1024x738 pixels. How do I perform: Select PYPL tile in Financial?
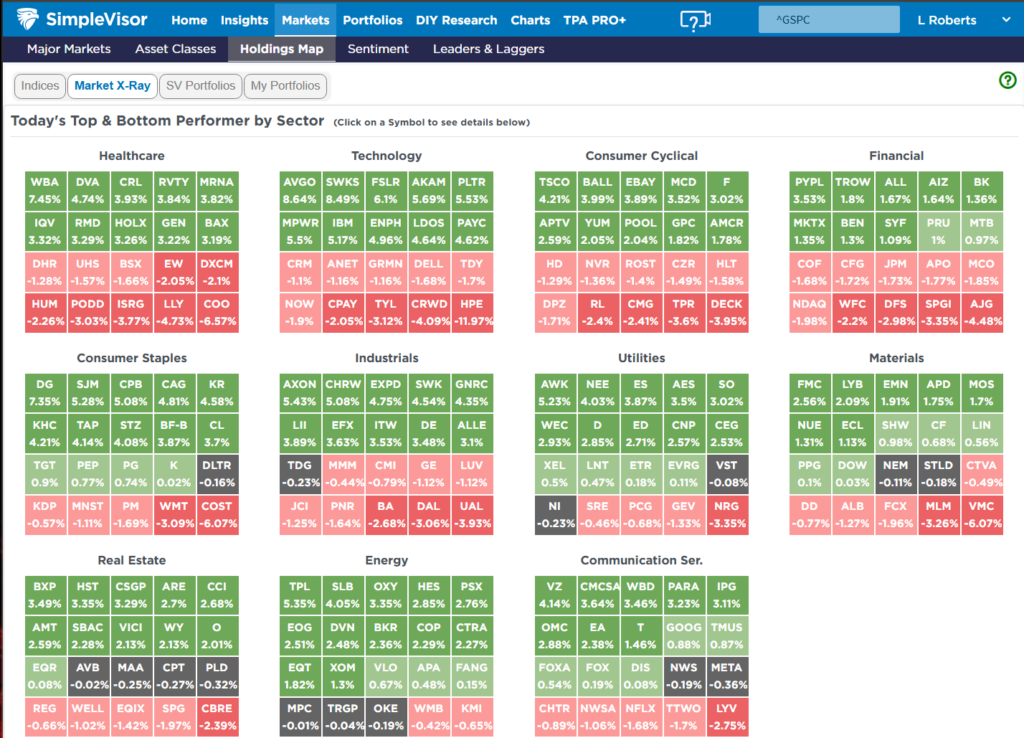(x=809, y=191)
